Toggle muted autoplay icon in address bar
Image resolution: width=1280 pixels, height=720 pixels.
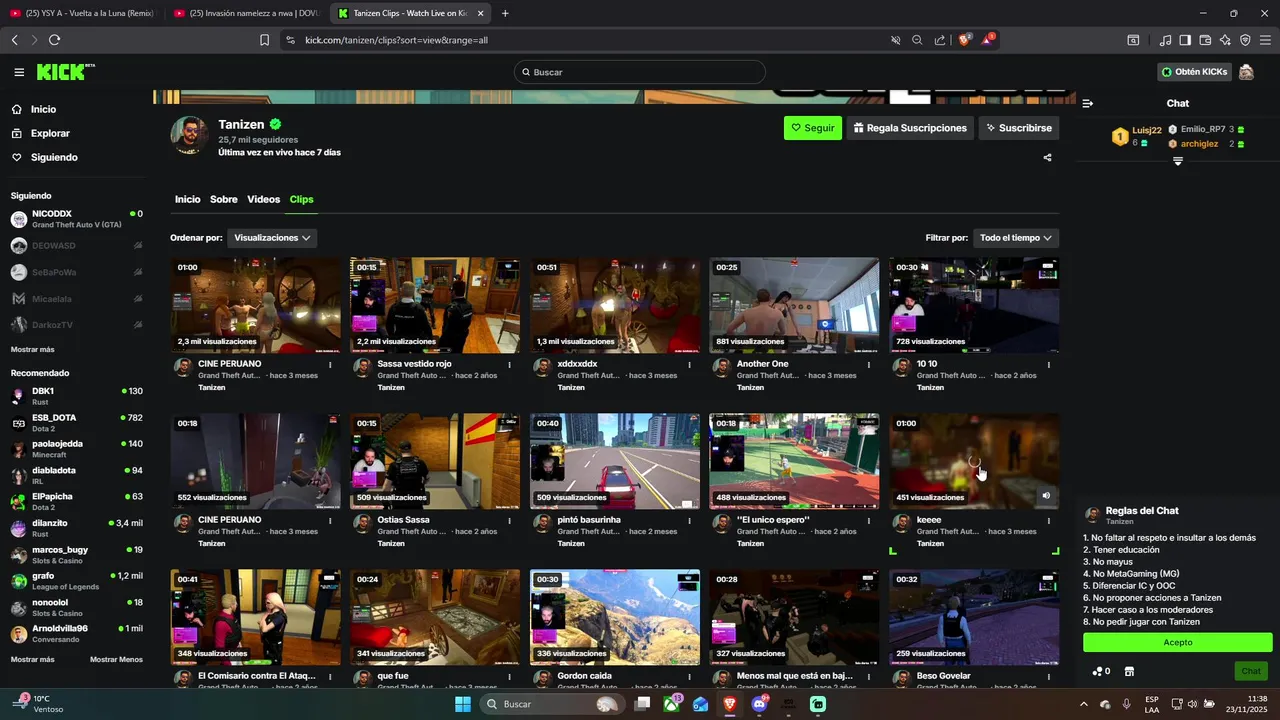tap(895, 40)
